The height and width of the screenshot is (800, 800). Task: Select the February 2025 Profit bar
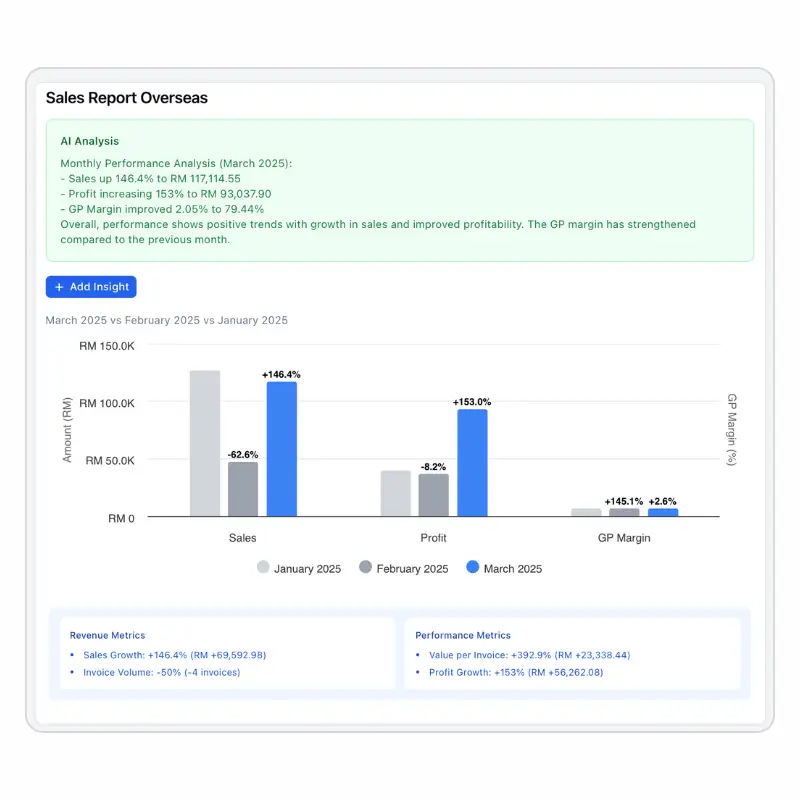click(434, 495)
